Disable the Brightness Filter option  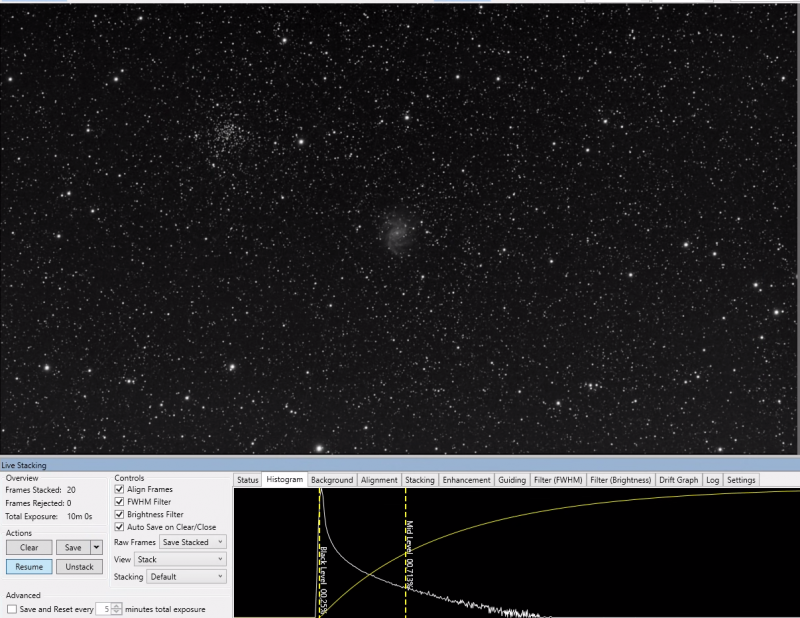pyautogui.click(x=120, y=514)
